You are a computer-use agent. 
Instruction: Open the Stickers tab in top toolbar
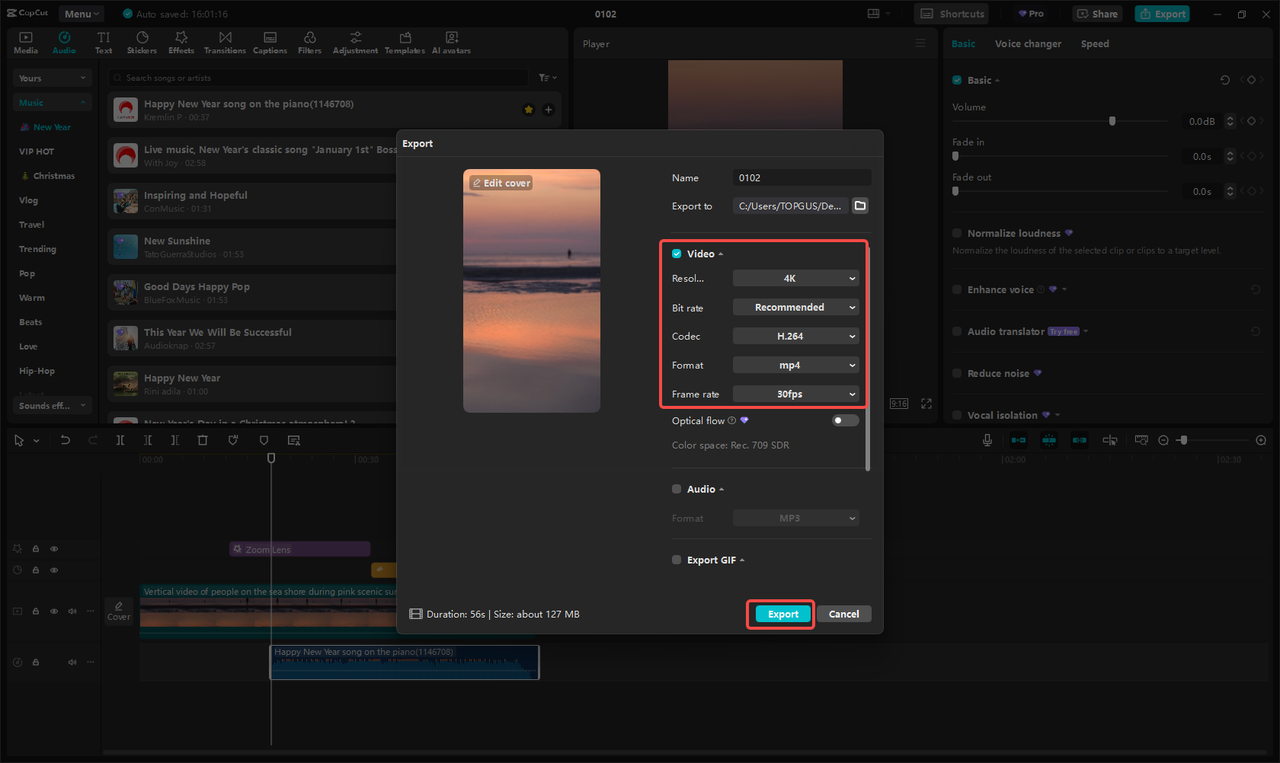point(142,42)
